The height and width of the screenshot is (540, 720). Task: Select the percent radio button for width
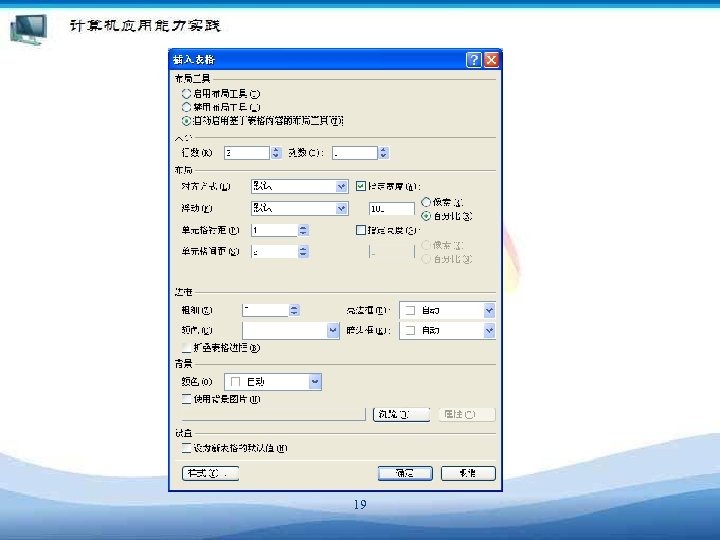click(x=426, y=216)
